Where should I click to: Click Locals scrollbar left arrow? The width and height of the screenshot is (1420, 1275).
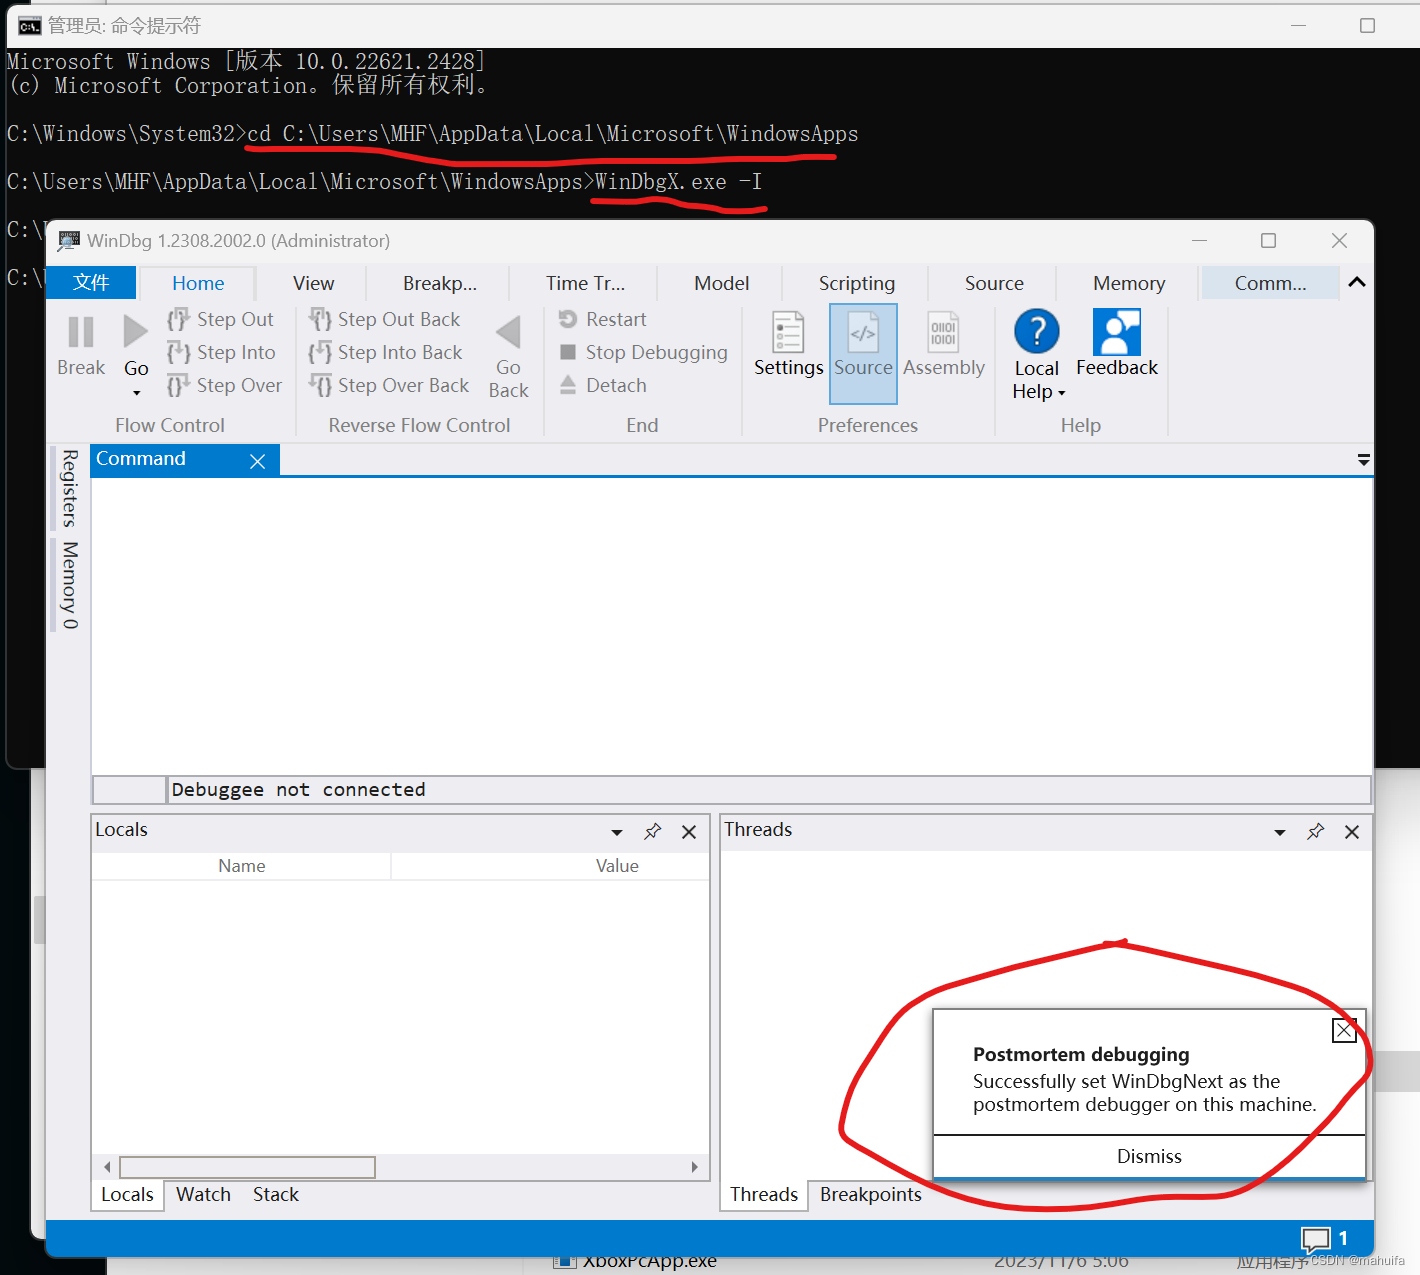tap(107, 1167)
